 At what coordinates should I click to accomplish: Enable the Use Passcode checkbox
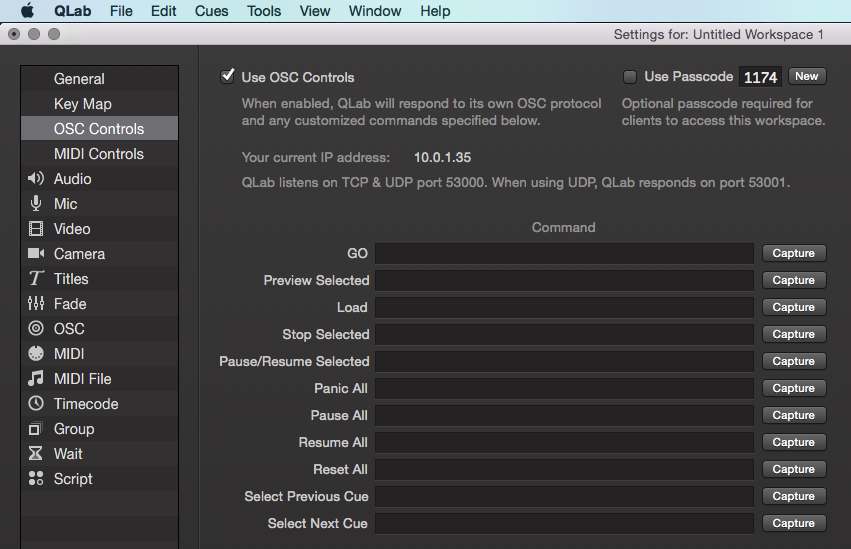[x=630, y=77]
